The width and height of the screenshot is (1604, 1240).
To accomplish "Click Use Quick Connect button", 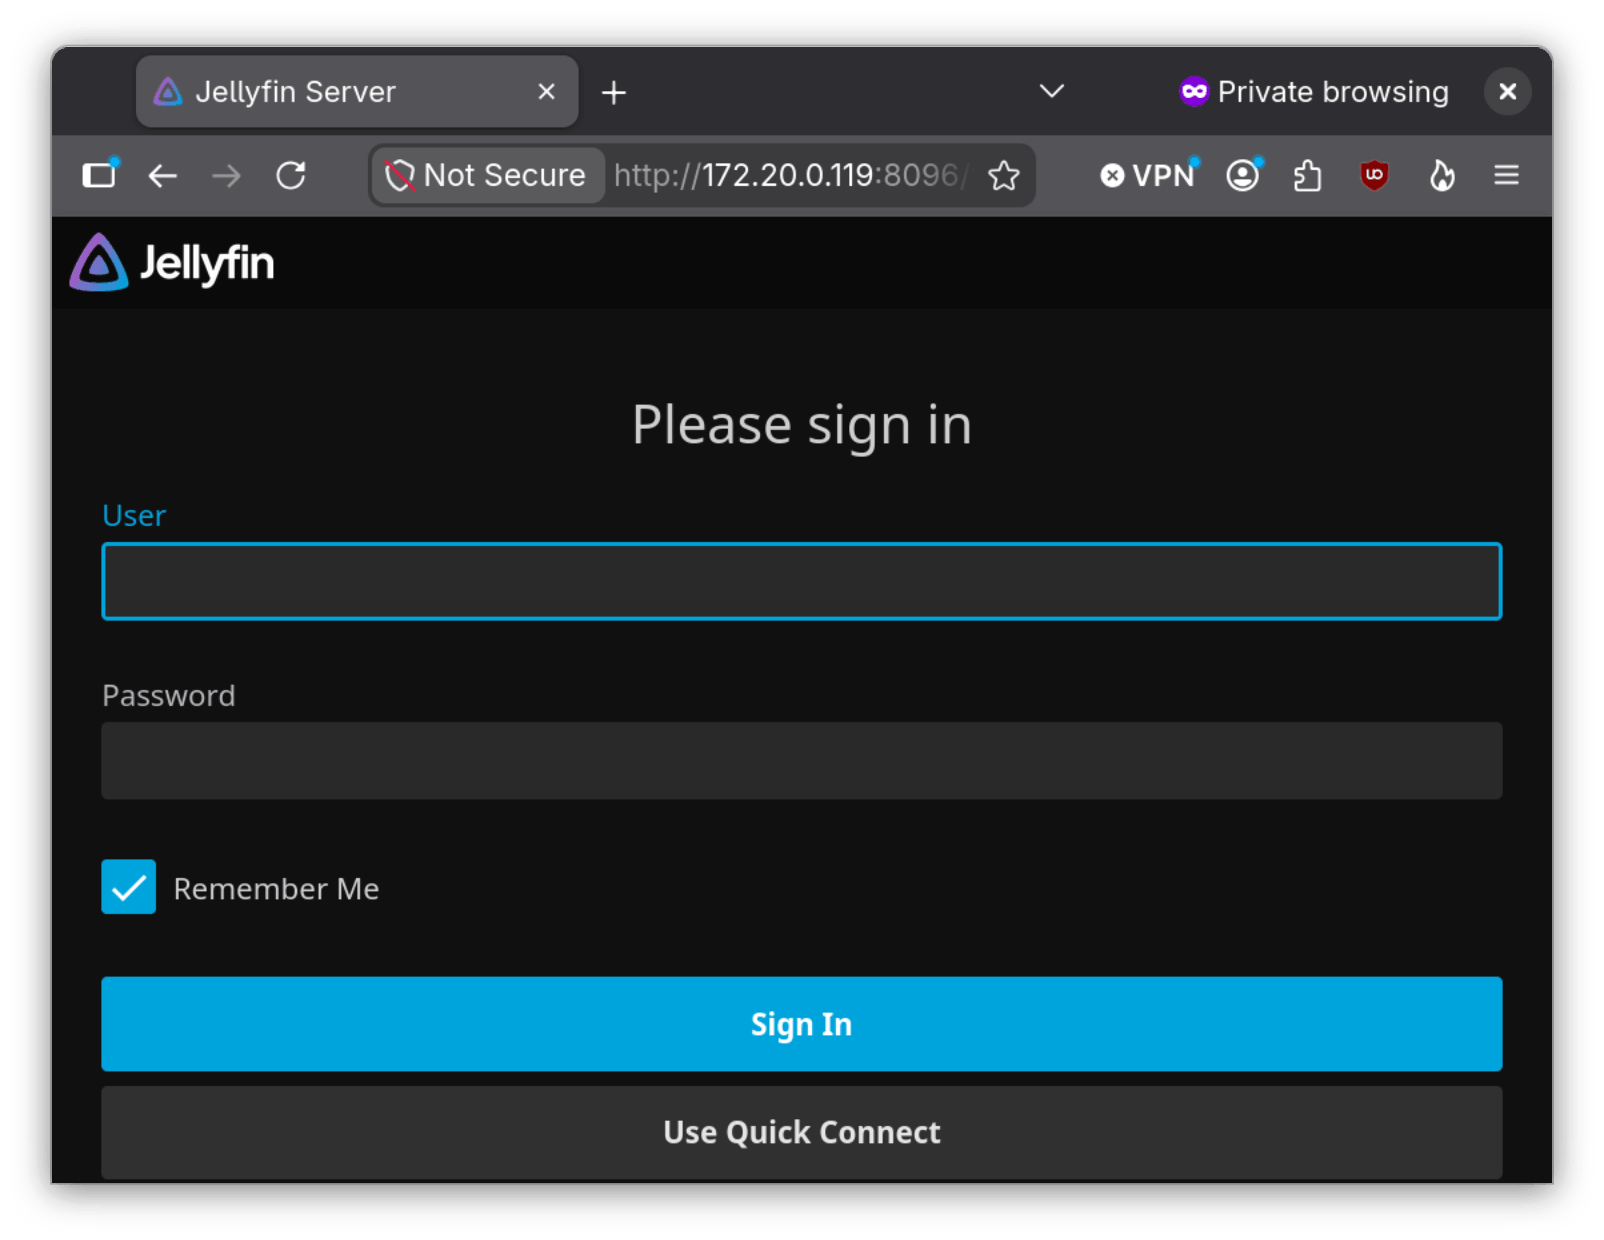I will [x=802, y=1132].
